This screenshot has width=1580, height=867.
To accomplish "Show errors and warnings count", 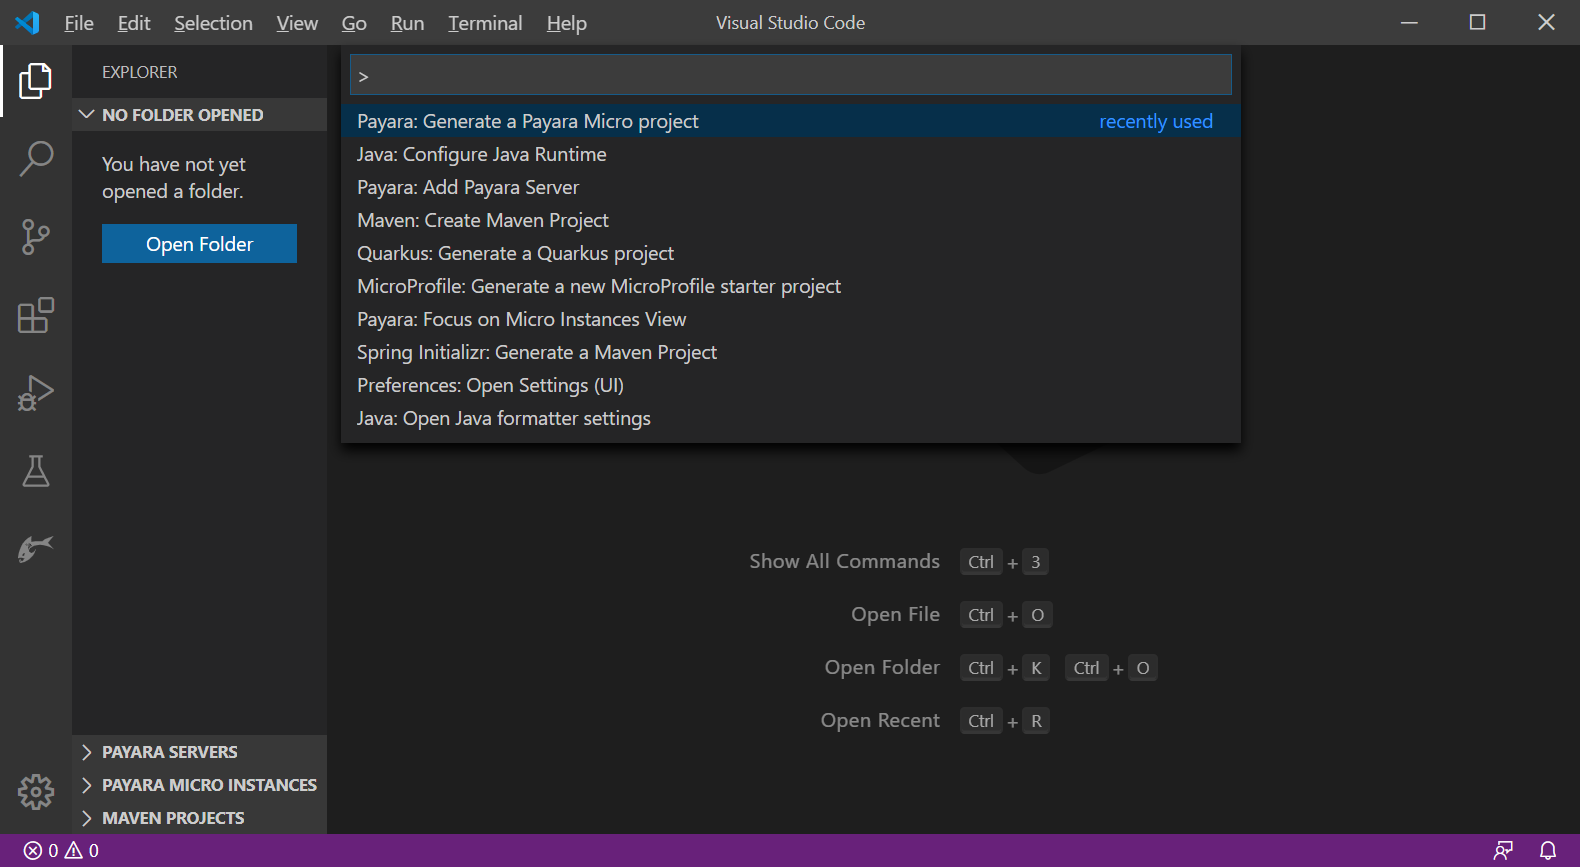I will 61,850.
